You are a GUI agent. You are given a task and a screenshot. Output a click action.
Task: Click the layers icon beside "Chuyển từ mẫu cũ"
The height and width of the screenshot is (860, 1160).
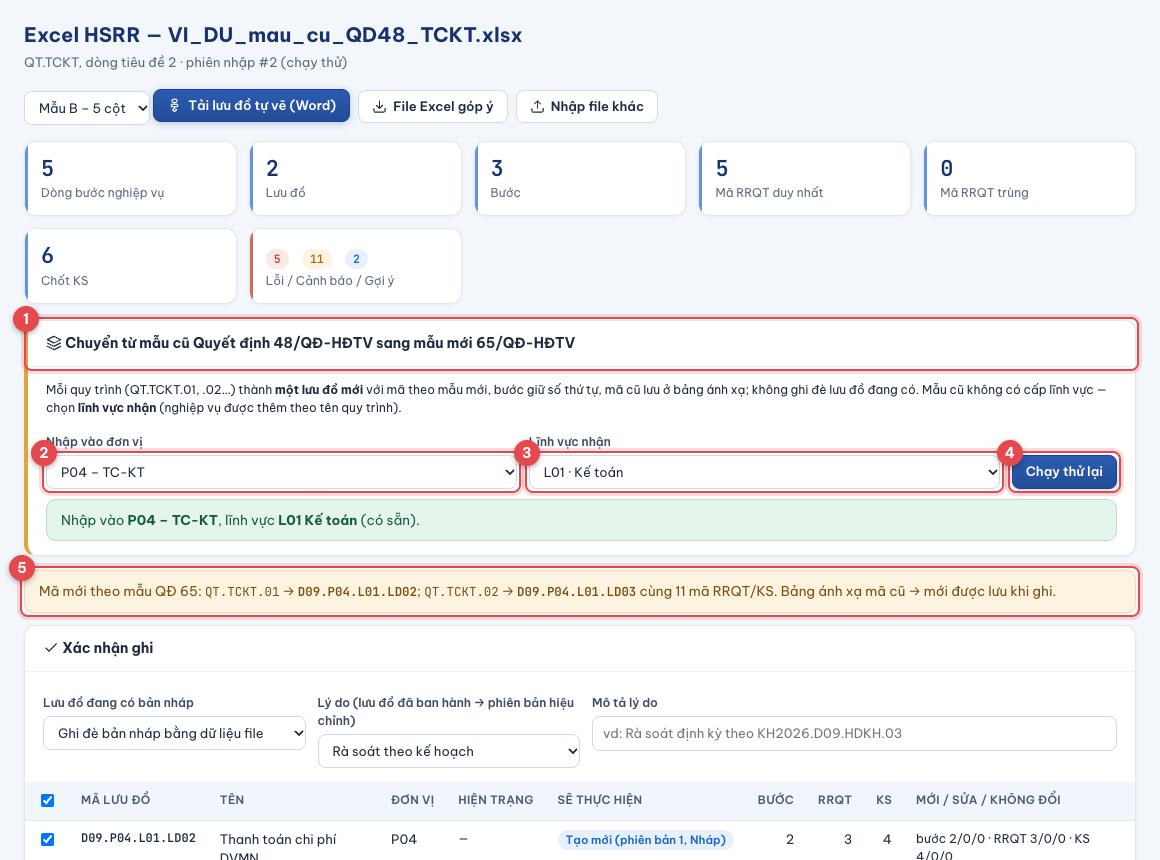pos(53,343)
